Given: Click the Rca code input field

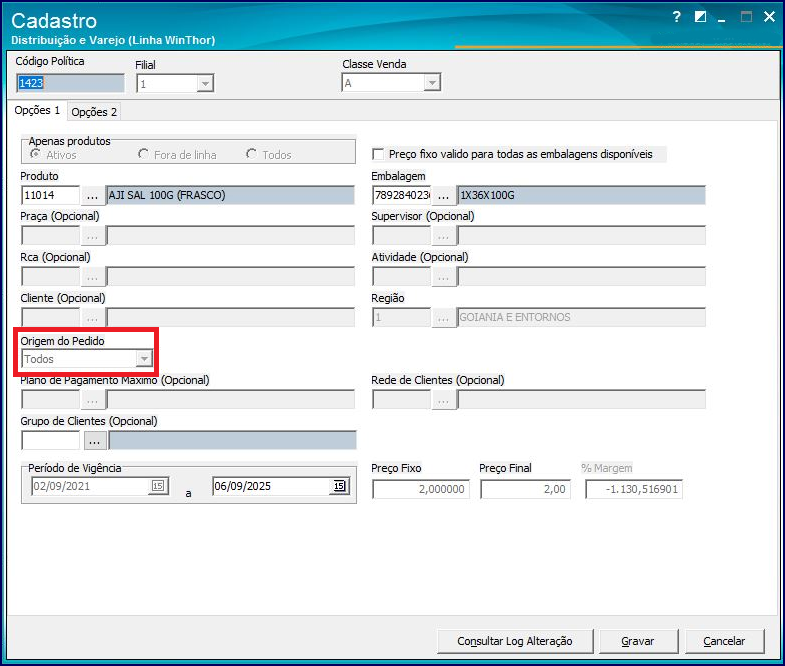Looking at the screenshot, I should tap(51, 277).
